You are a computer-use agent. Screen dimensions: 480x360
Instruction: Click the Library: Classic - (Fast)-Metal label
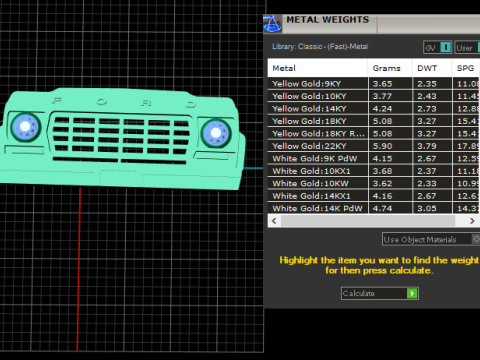320,47
